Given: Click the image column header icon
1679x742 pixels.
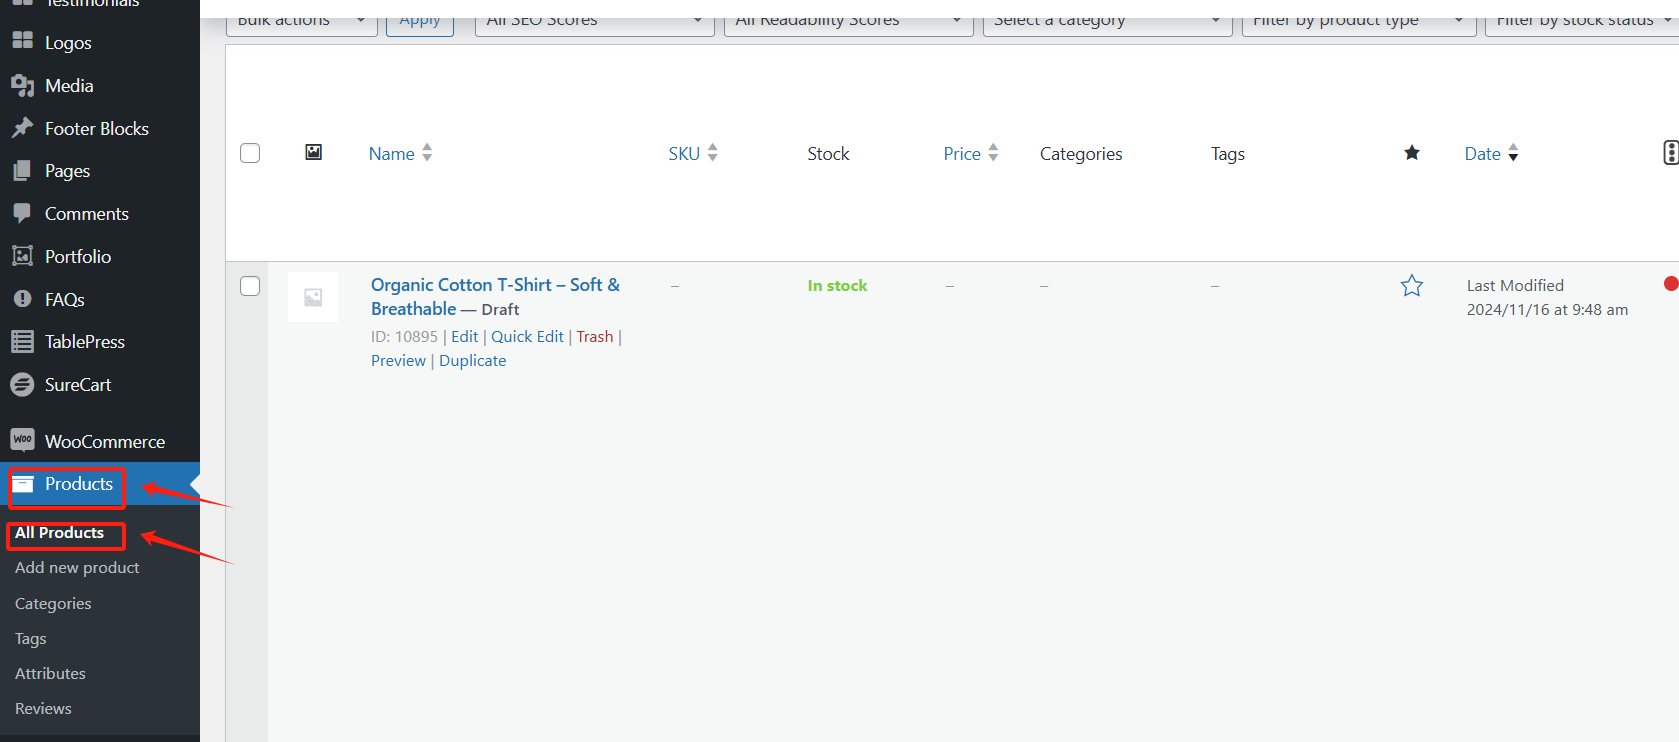Looking at the screenshot, I should point(313,152).
